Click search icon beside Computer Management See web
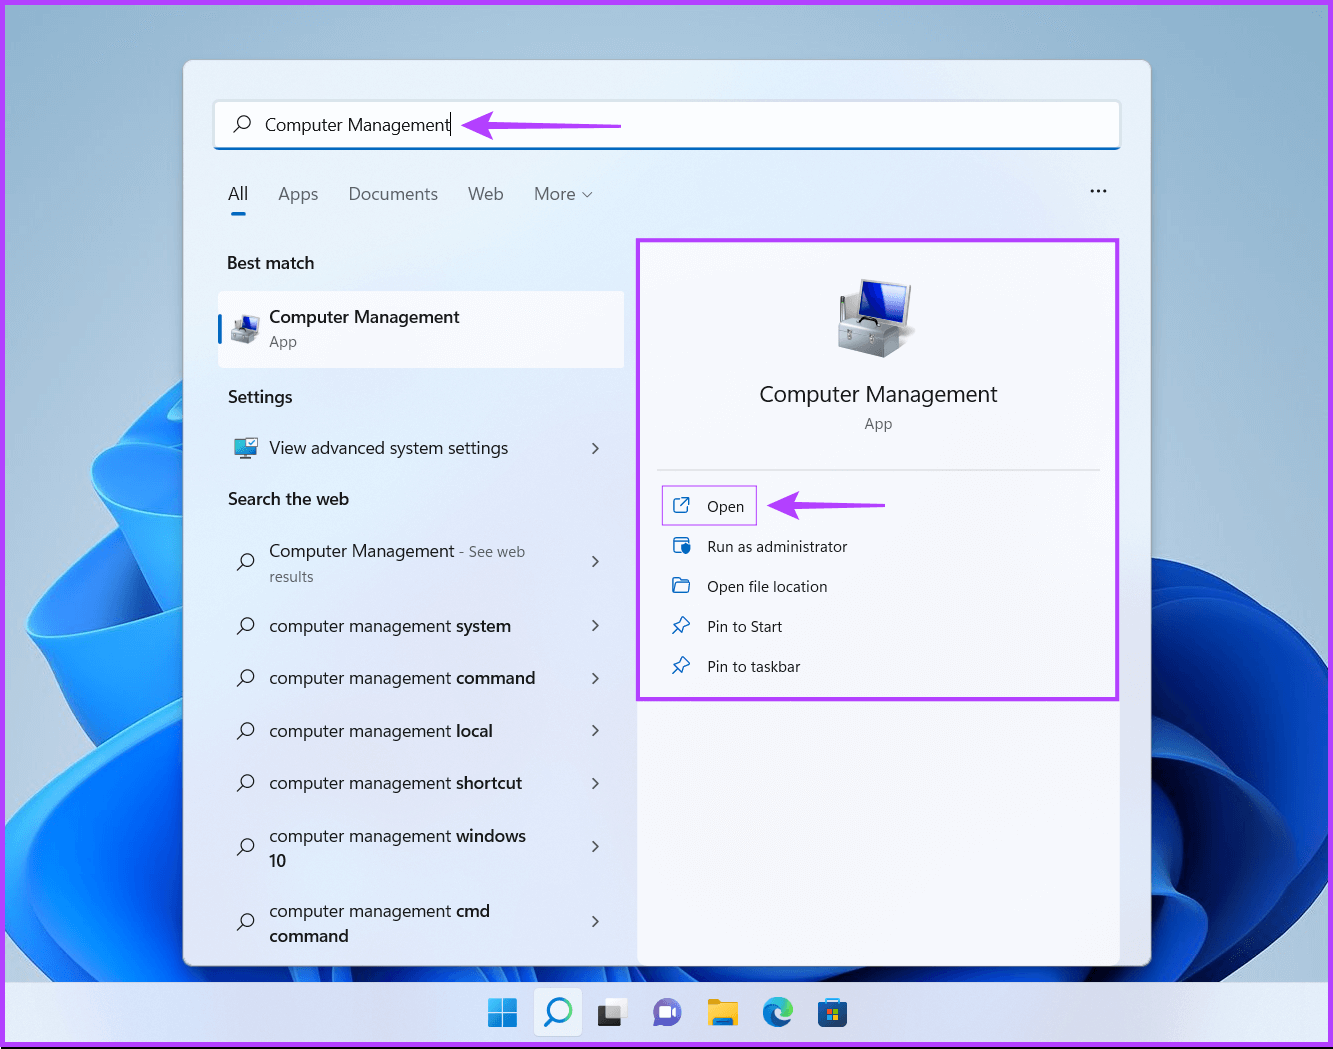 (x=245, y=562)
